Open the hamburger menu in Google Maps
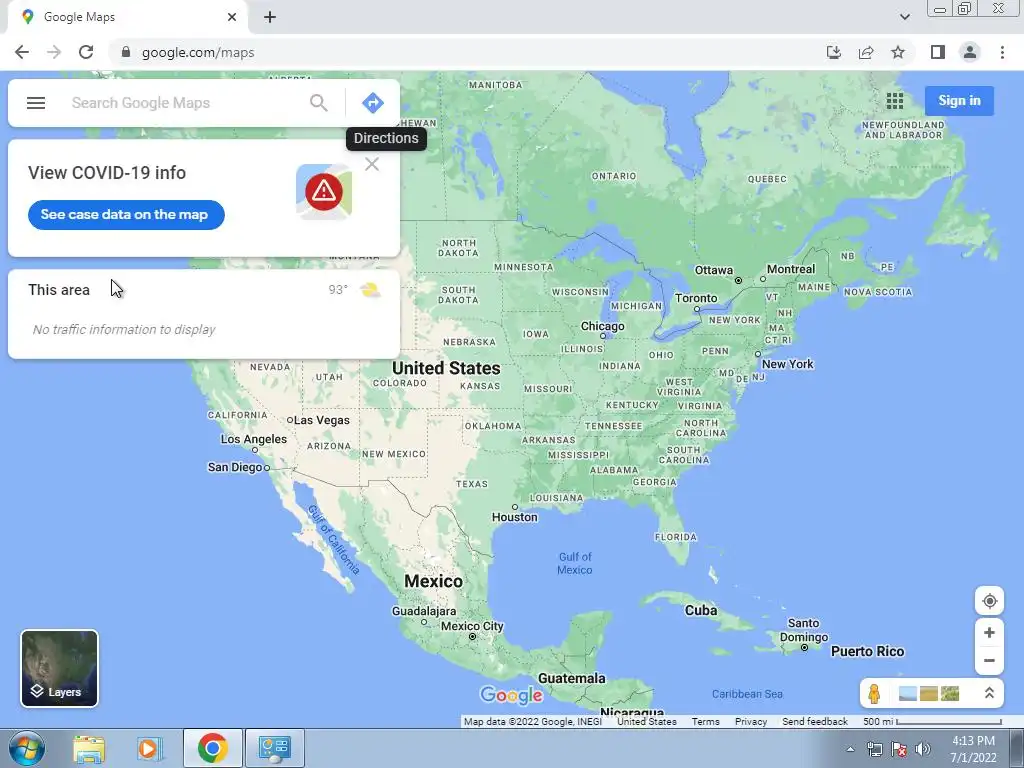This screenshot has width=1024, height=768. point(36,103)
